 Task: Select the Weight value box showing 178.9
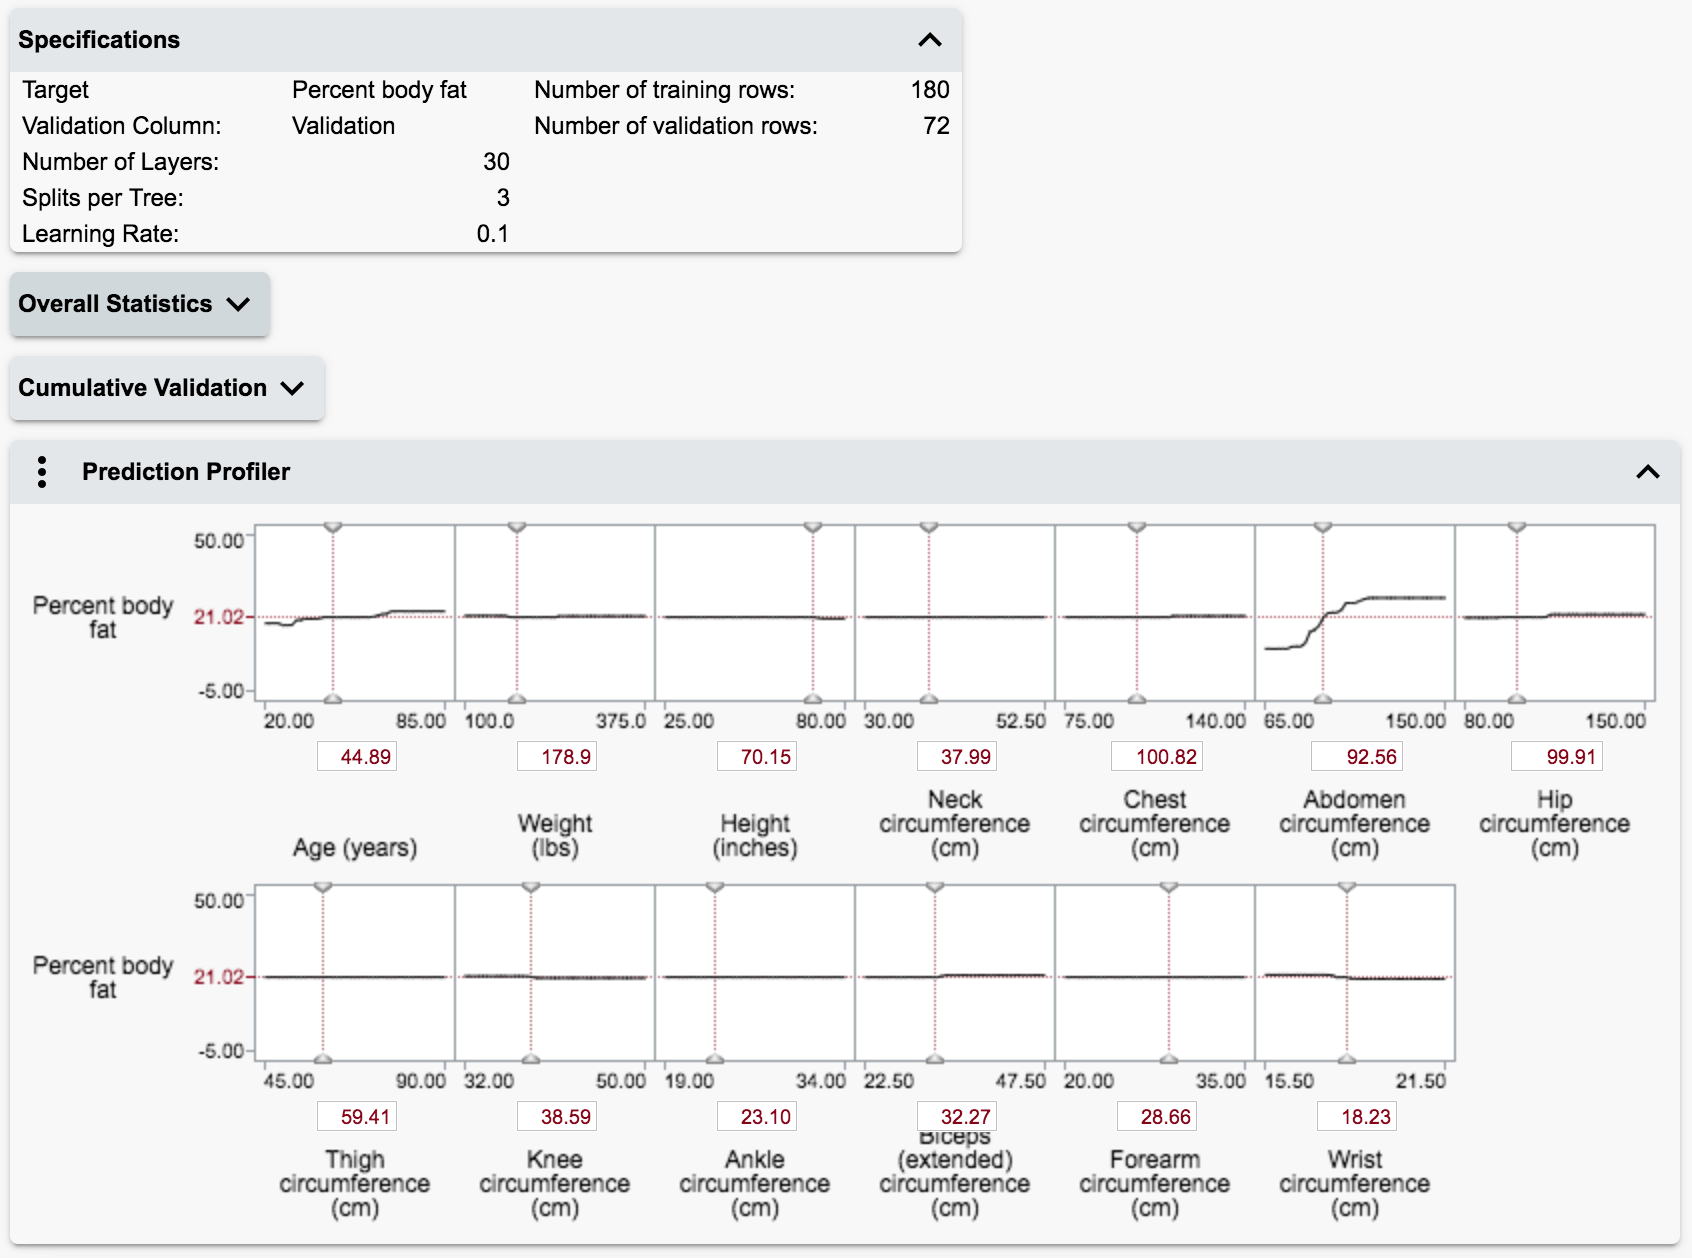pos(556,757)
